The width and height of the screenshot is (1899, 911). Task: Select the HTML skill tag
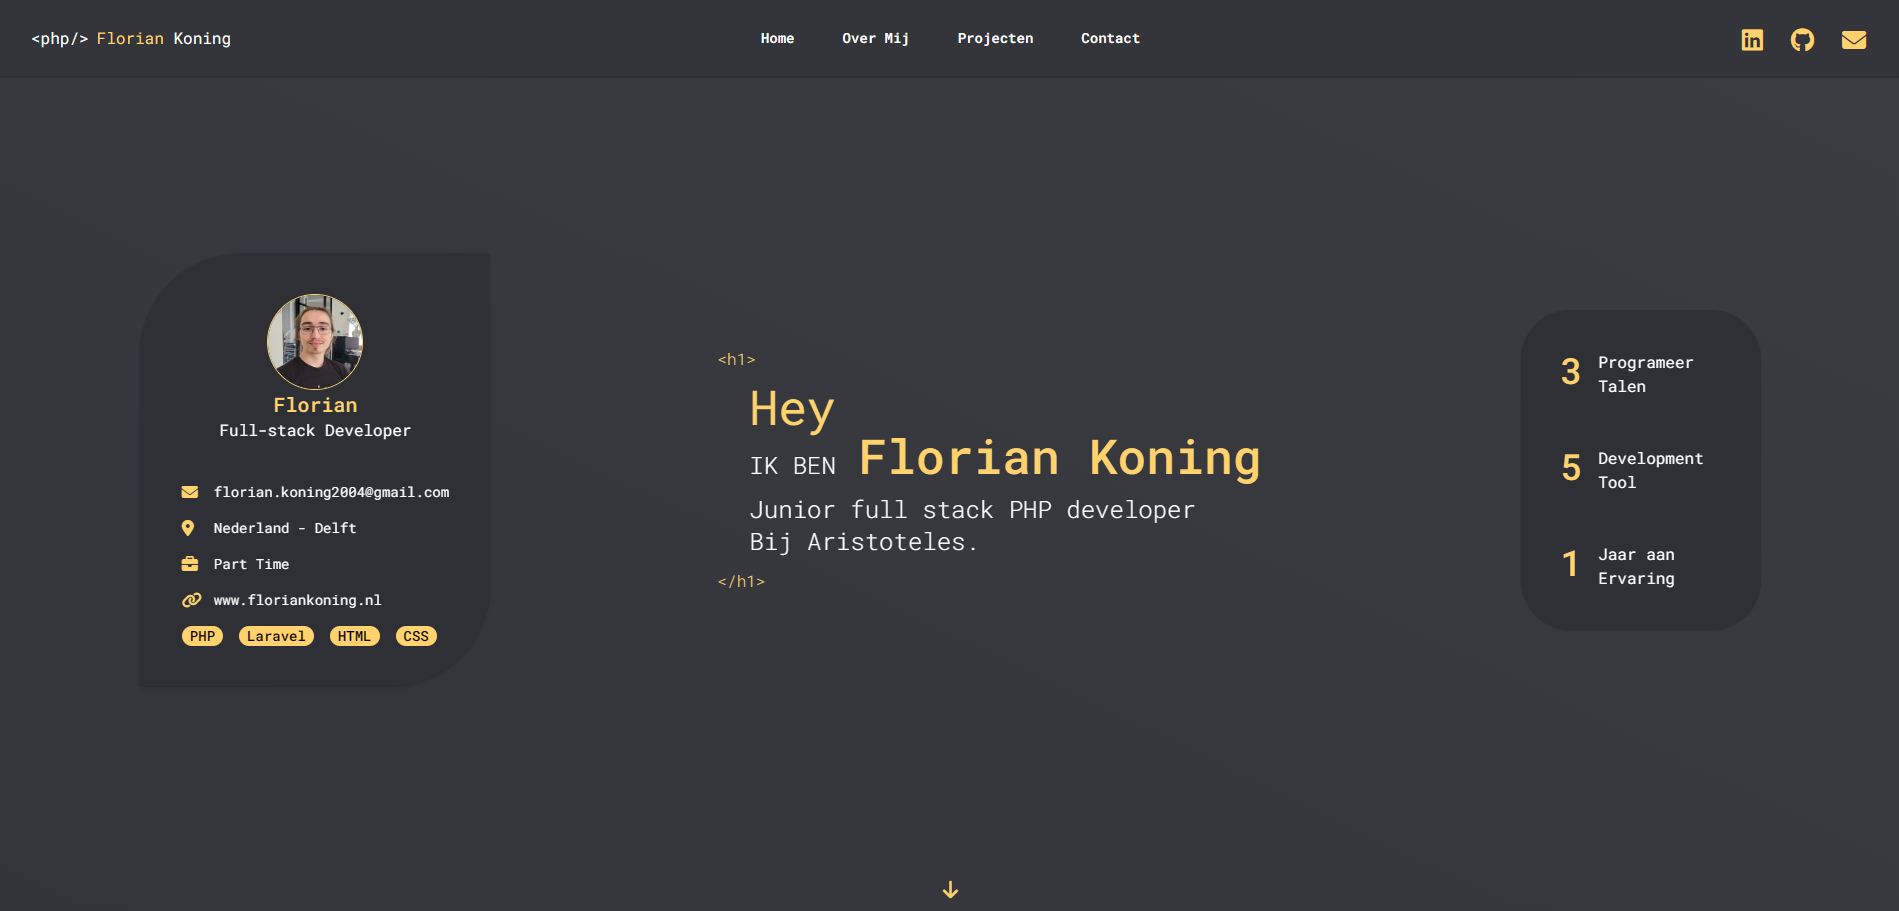(354, 636)
